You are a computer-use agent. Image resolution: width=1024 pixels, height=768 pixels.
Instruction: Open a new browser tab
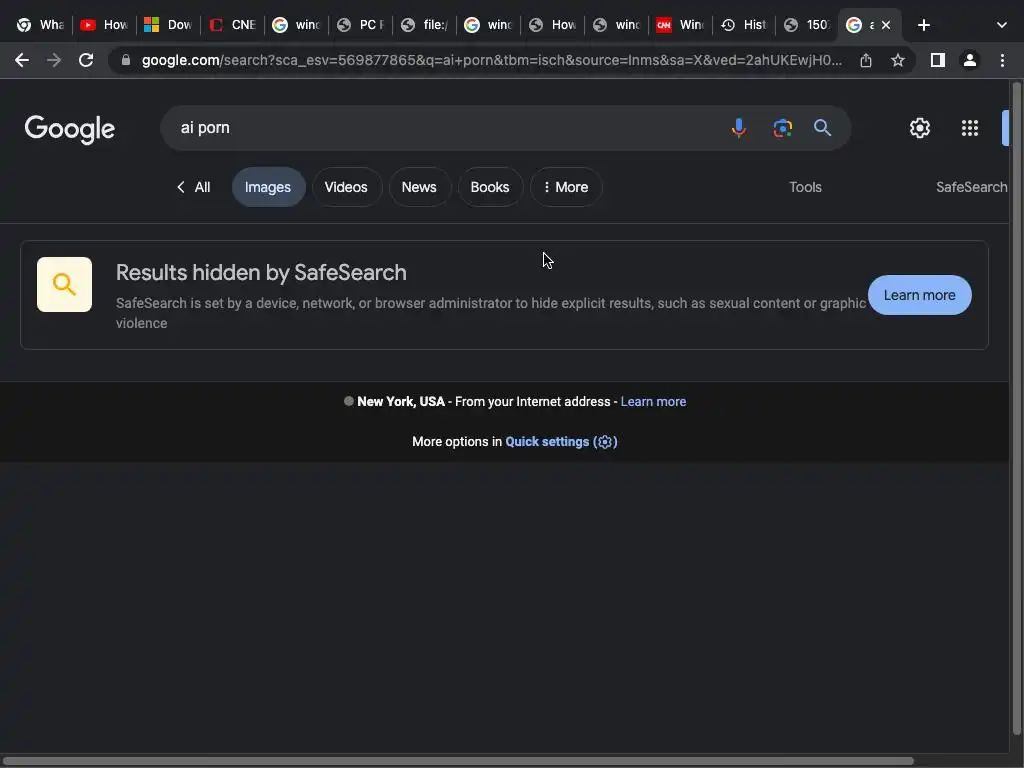923,25
